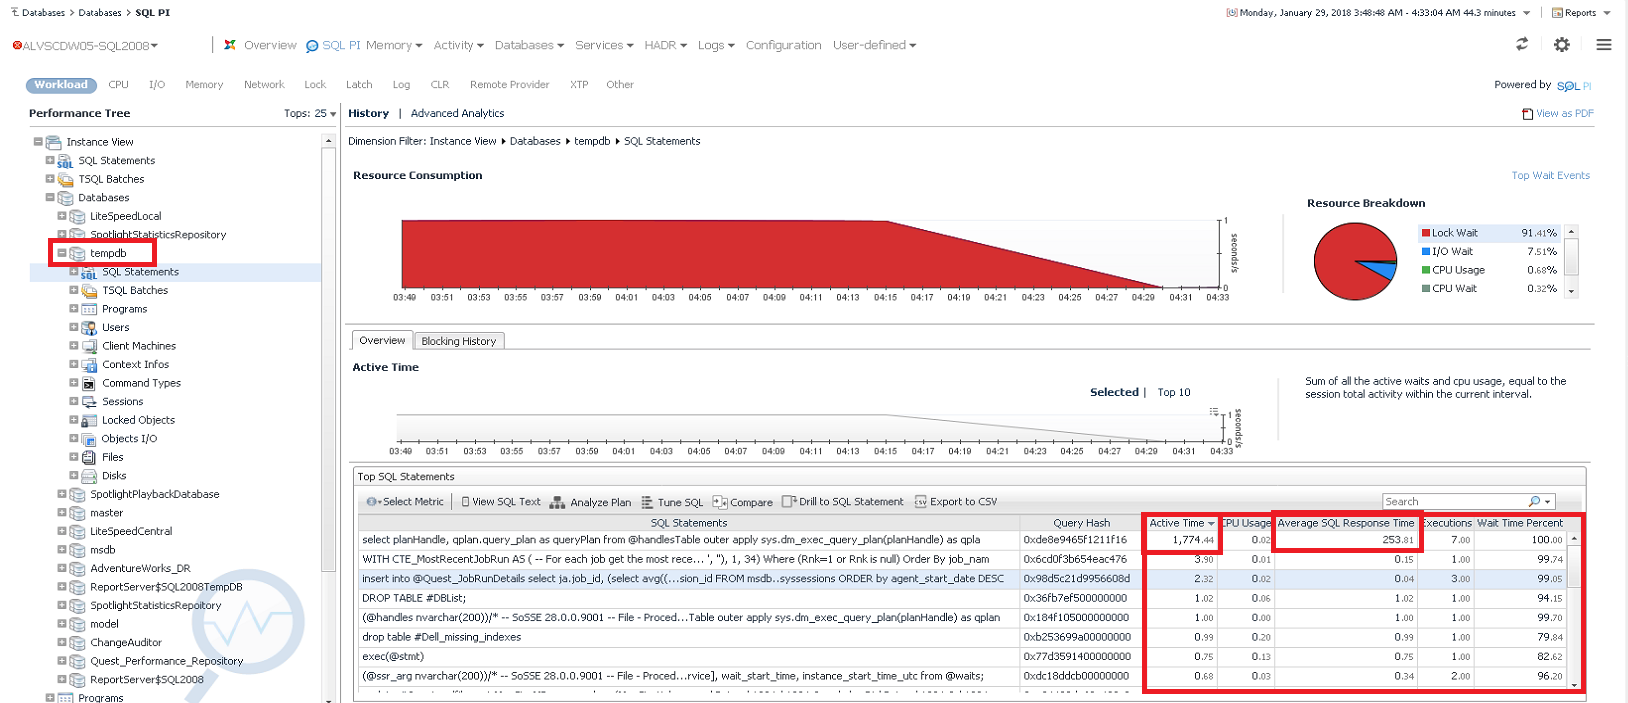Open the View as PDF link
This screenshot has height=703, width=1628.
click(x=1558, y=114)
